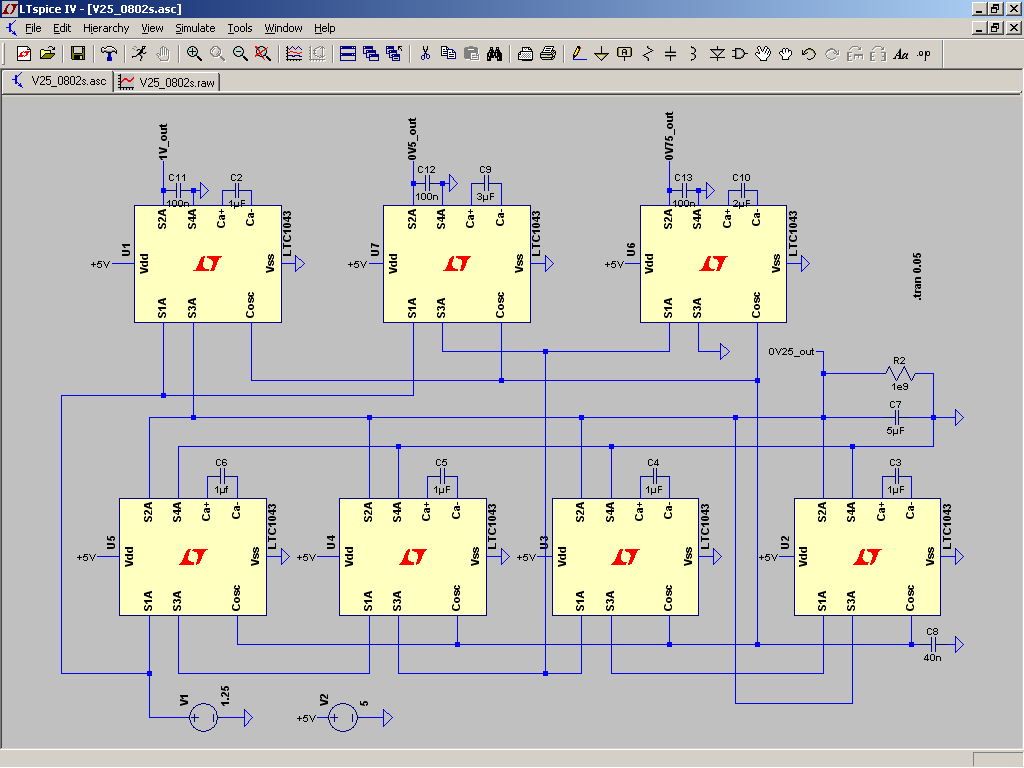Select the R2 resistor symbol

coord(900,374)
